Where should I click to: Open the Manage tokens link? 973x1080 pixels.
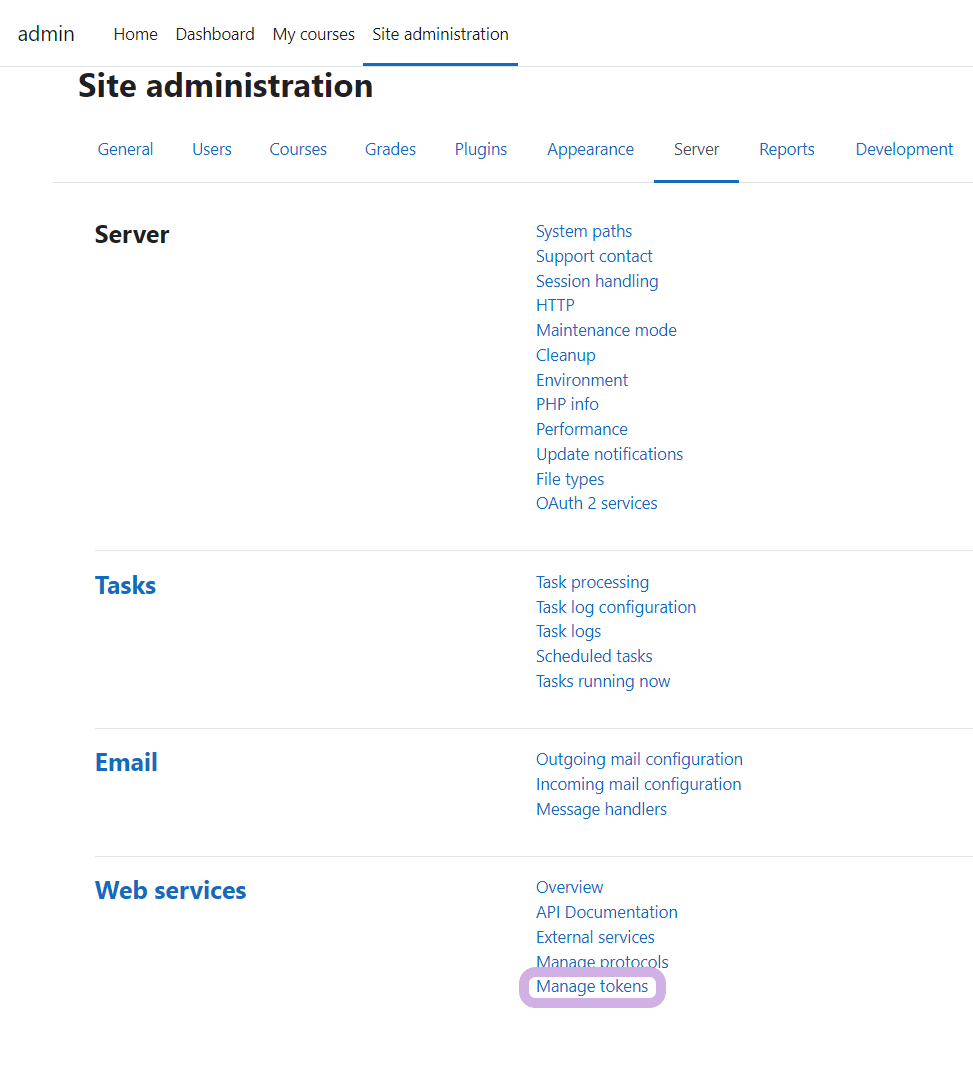click(x=592, y=987)
